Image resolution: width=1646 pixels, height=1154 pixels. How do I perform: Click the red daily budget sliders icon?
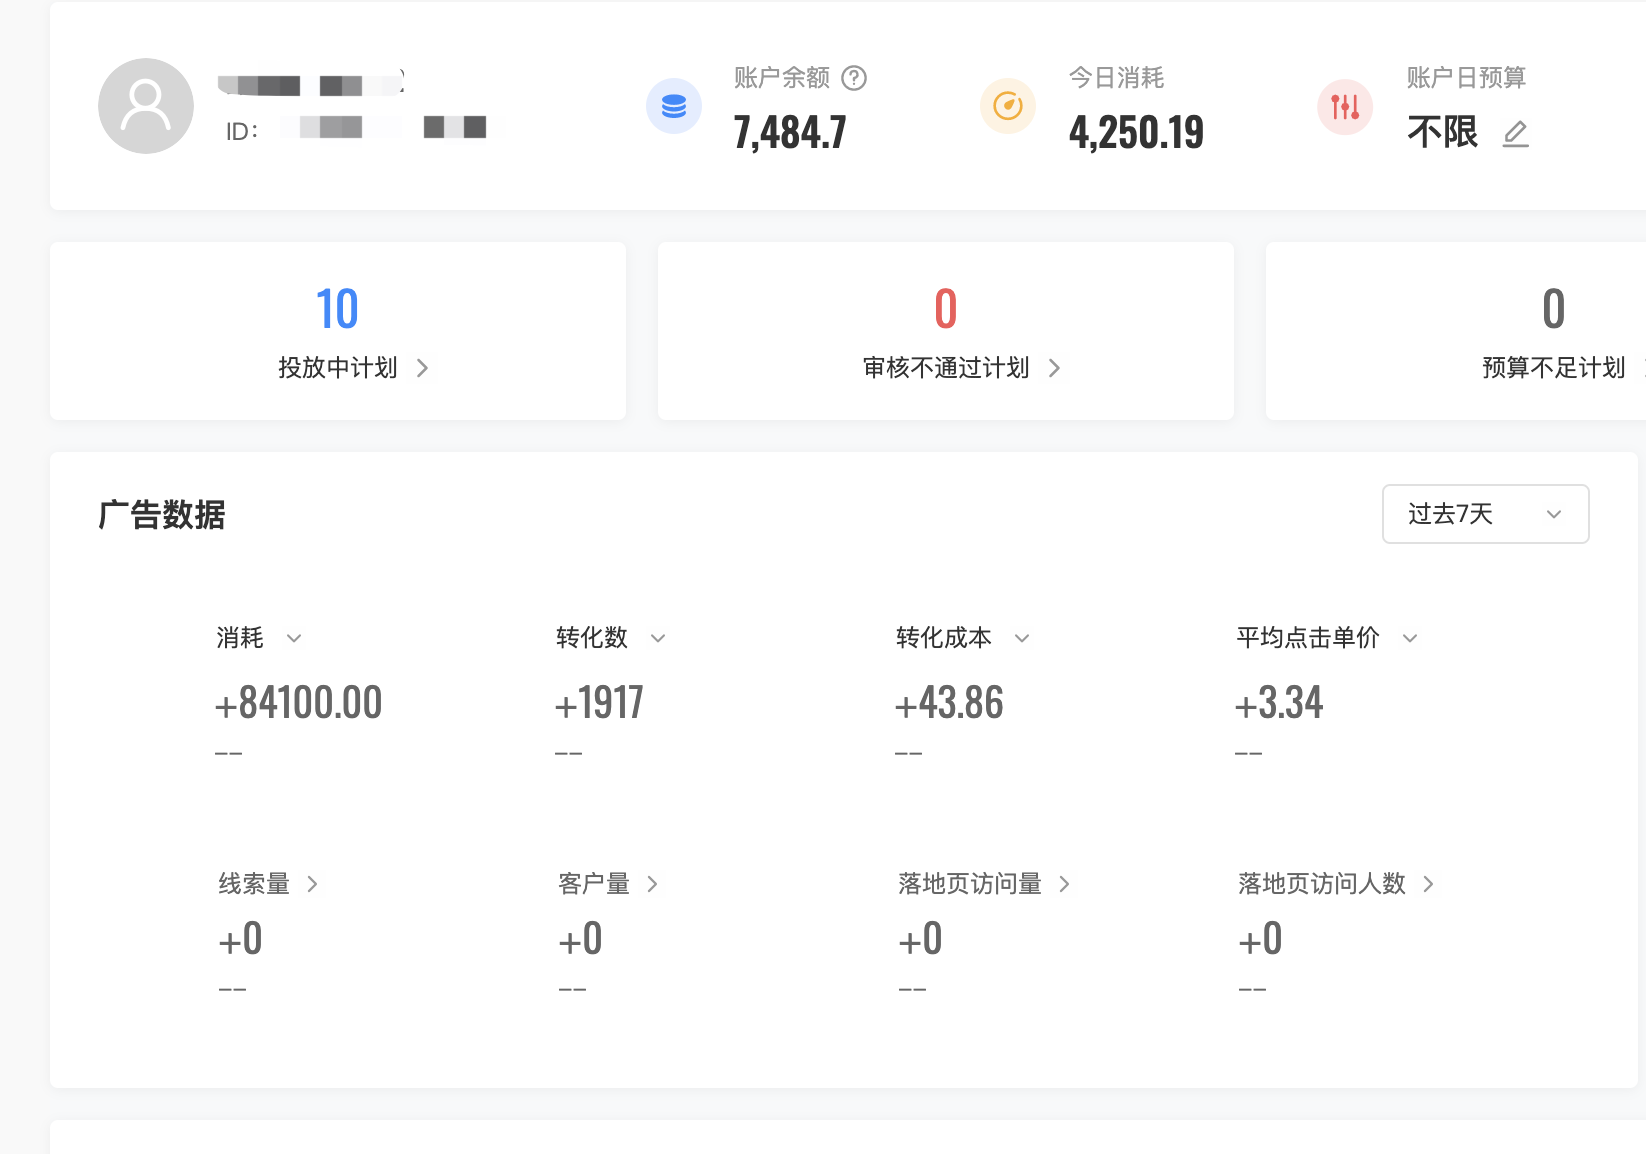[1345, 106]
